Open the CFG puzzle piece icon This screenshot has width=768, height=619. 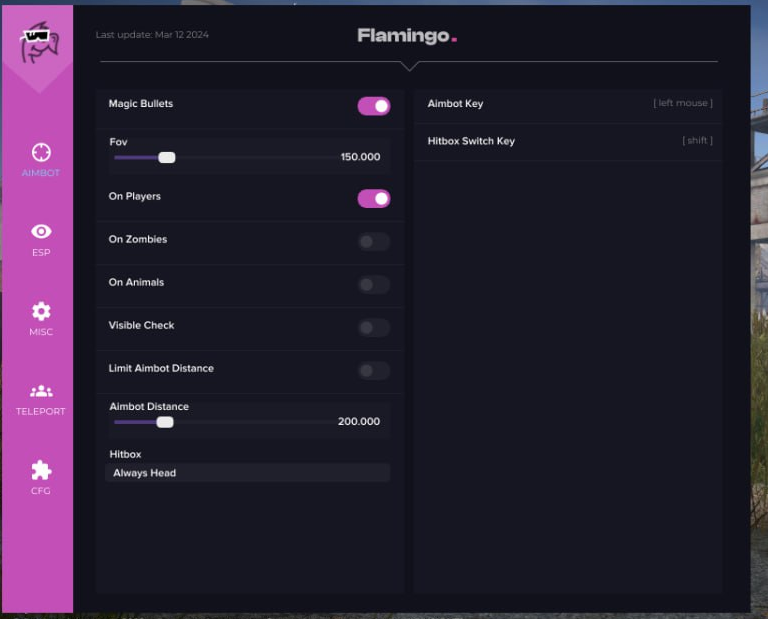(x=41, y=470)
